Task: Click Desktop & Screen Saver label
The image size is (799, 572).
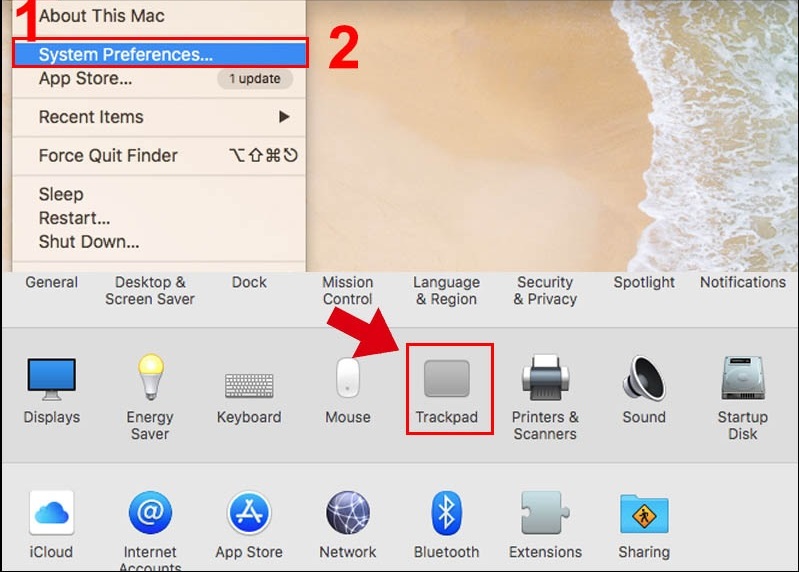Action: coord(150,290)
